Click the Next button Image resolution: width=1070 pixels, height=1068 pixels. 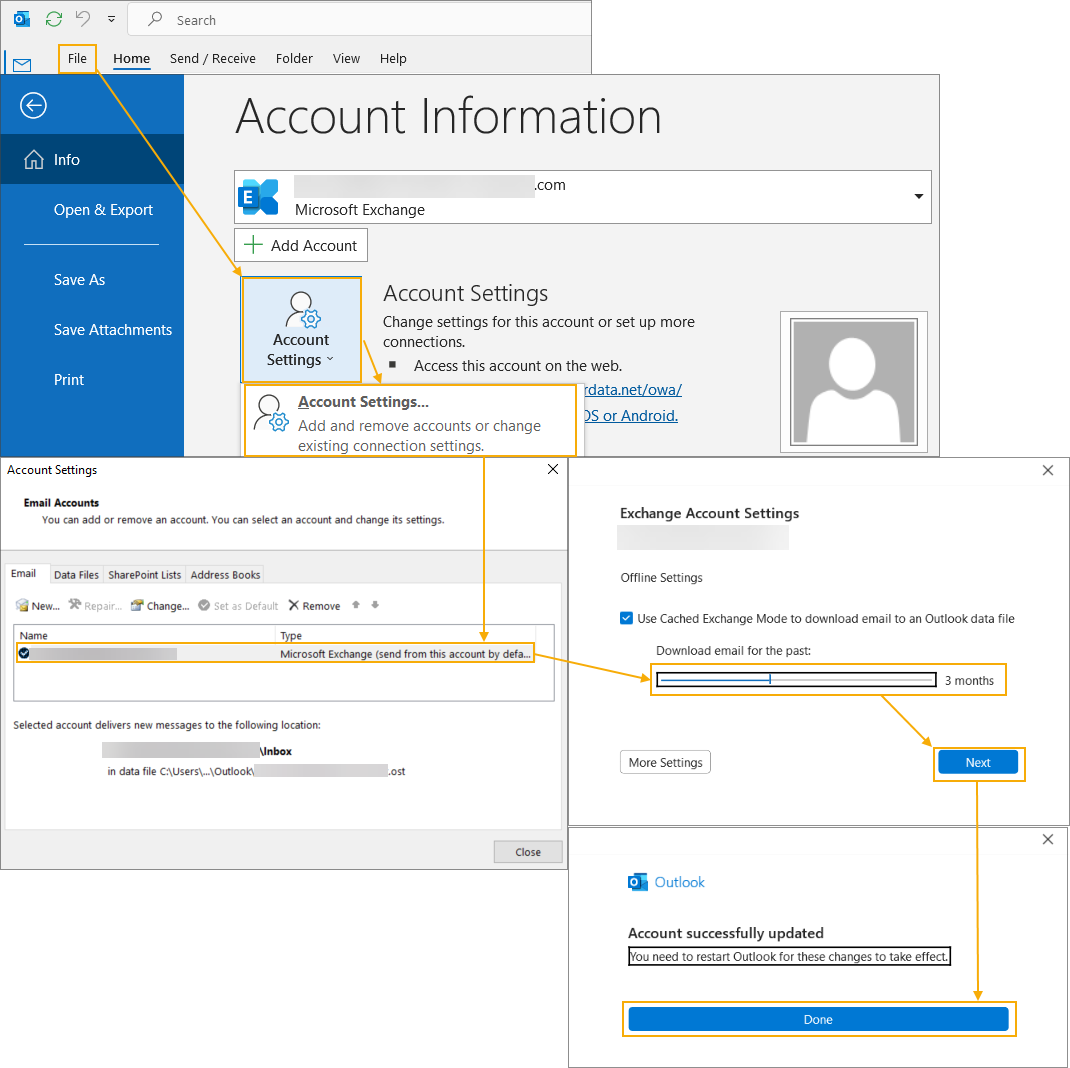coord(977,763)
